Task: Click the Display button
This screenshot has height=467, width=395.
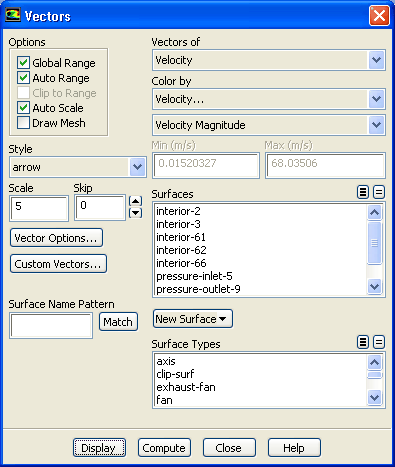Action: tap(99, 448)
